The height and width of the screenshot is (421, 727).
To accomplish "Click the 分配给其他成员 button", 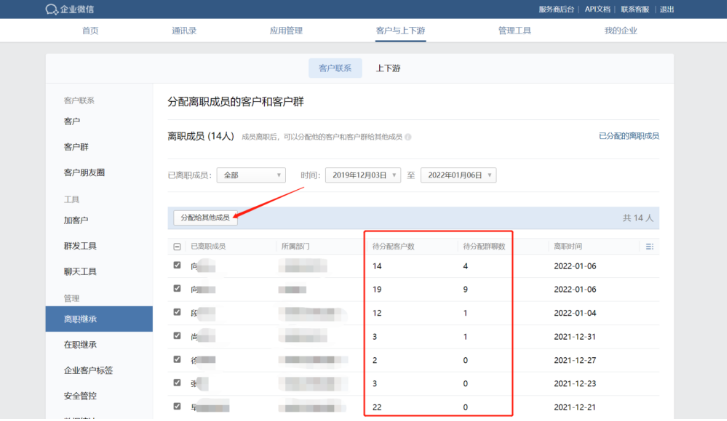I will (205, 217).
